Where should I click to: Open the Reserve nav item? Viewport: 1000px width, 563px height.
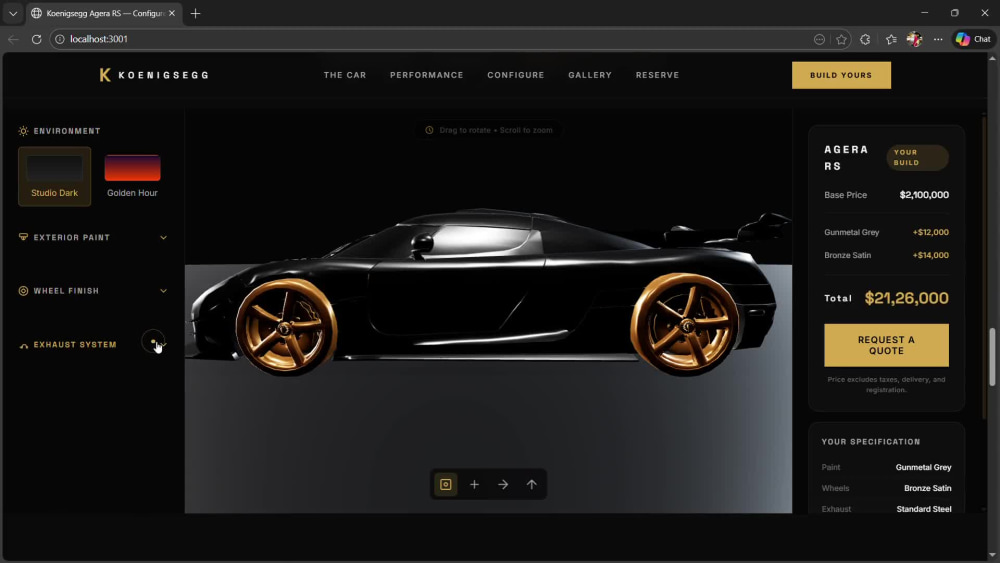tap(658, 75)
